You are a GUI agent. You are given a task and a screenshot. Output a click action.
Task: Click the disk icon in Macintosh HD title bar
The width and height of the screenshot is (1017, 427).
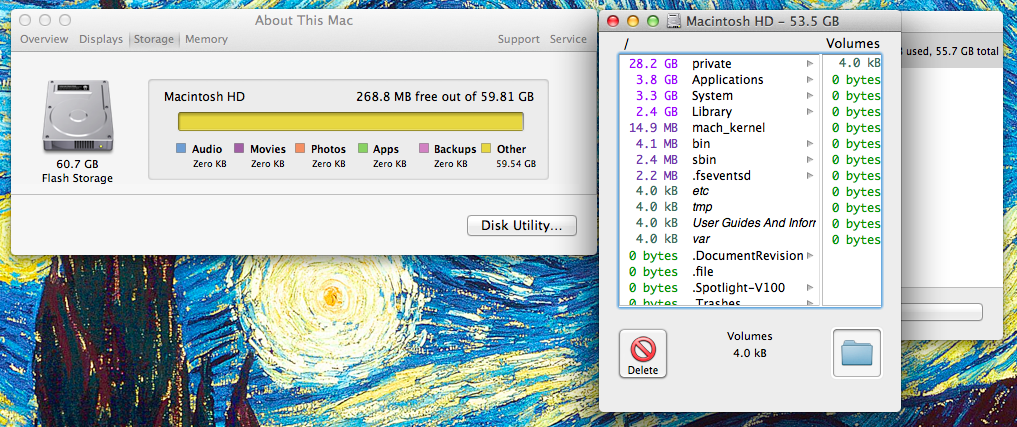pos(674,21)
